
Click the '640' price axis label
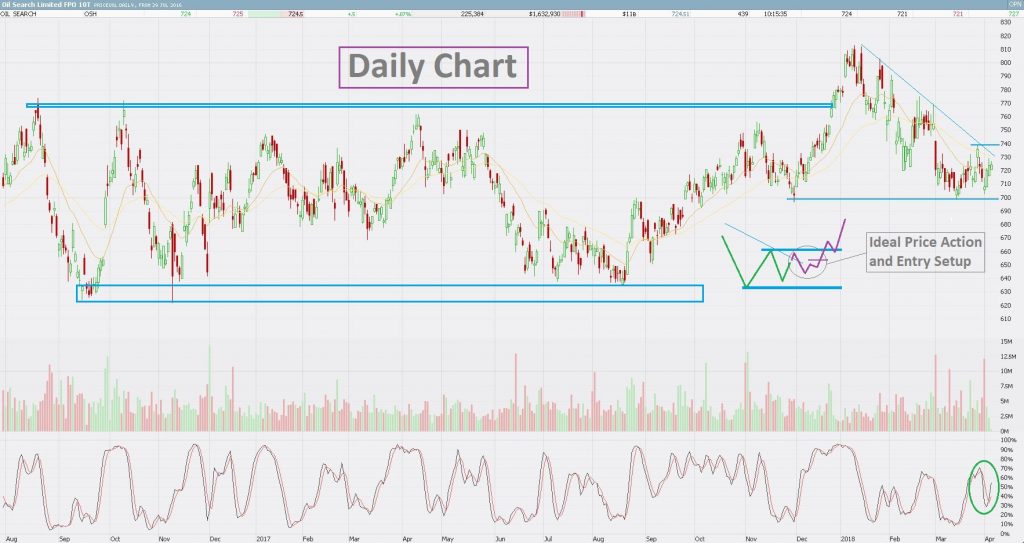[1006, 278]
